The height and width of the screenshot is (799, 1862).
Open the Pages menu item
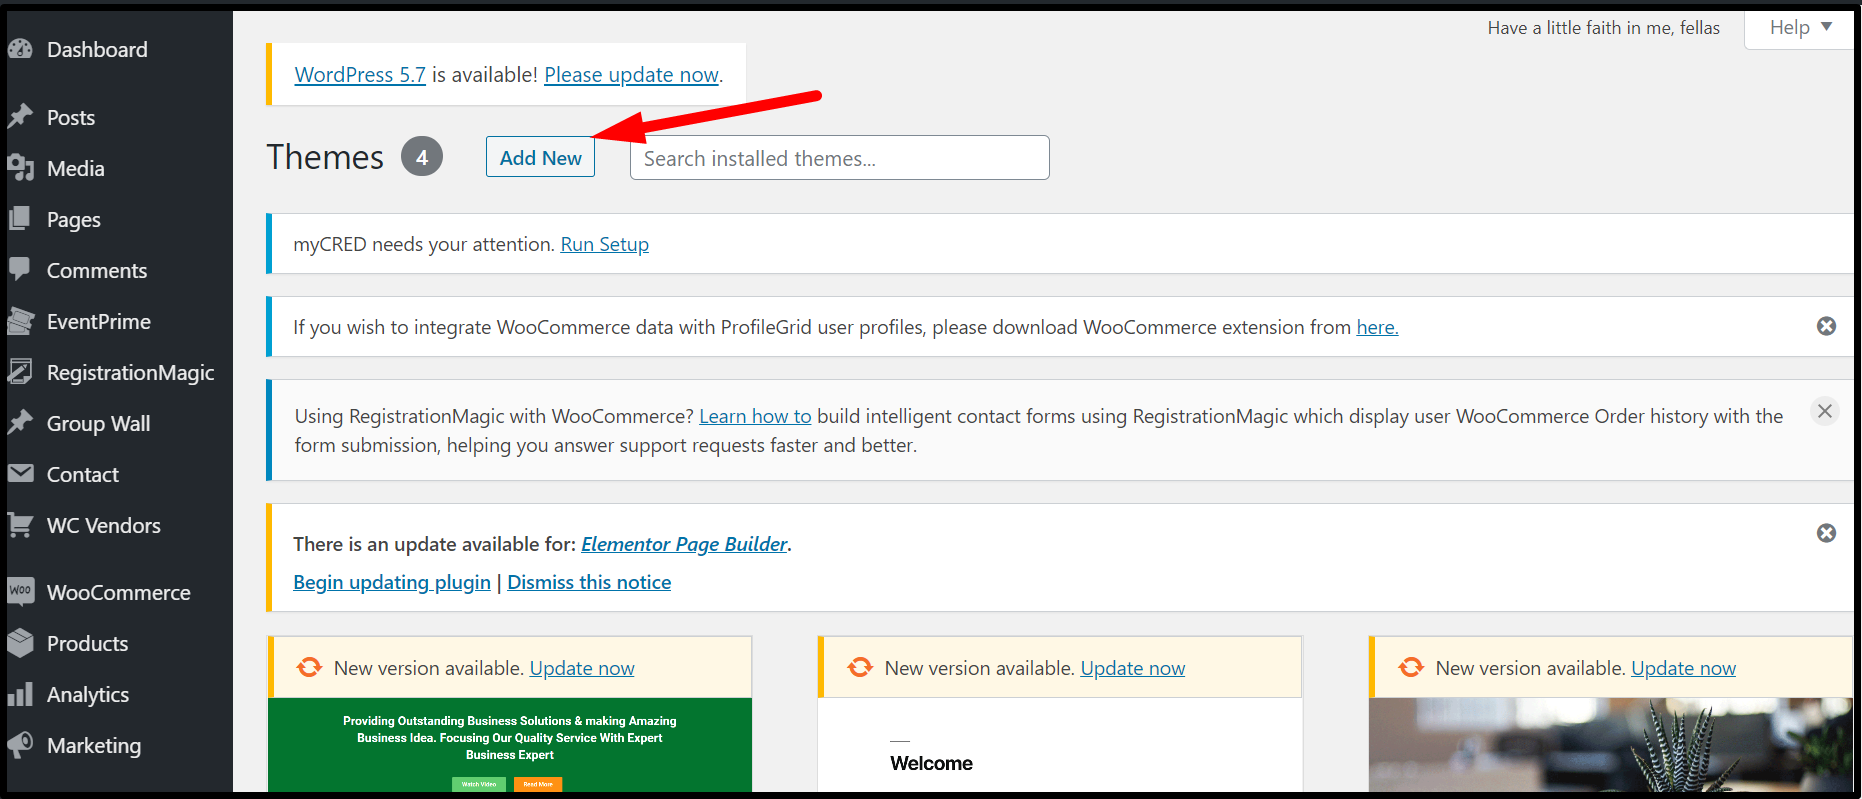pyautogui.click(x=73, y=219)
